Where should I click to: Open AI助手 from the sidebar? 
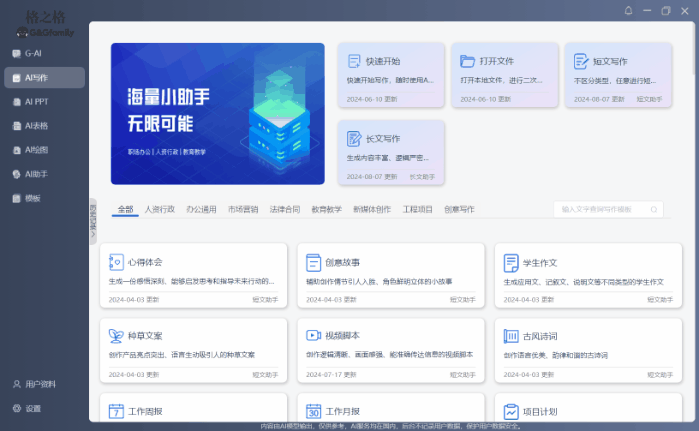(36, 174)
